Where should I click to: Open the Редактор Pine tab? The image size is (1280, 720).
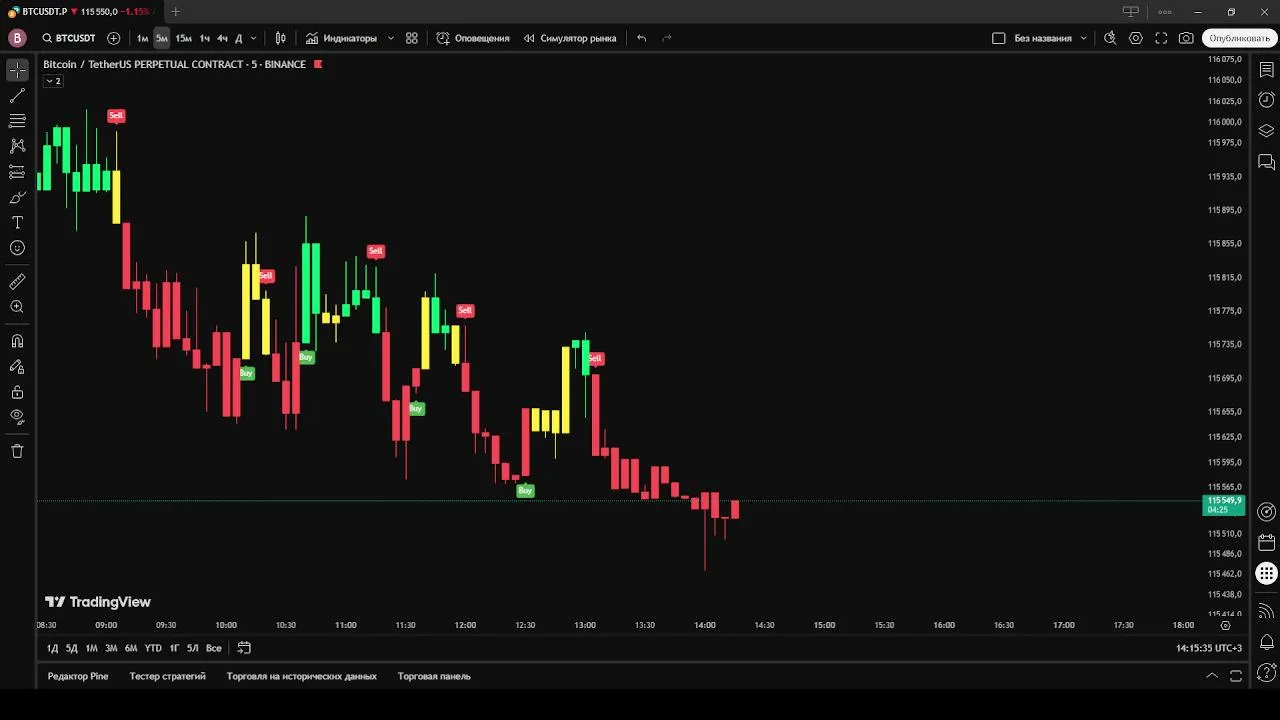coord(78,676)
